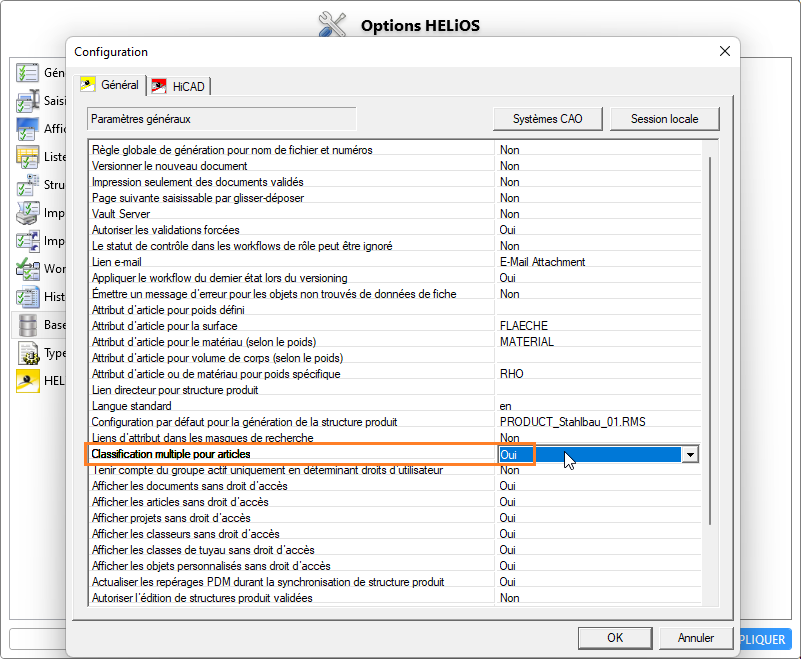Click the Paramètres généraux field
Viewport: 801px width, 659px height.
point(222,119)
